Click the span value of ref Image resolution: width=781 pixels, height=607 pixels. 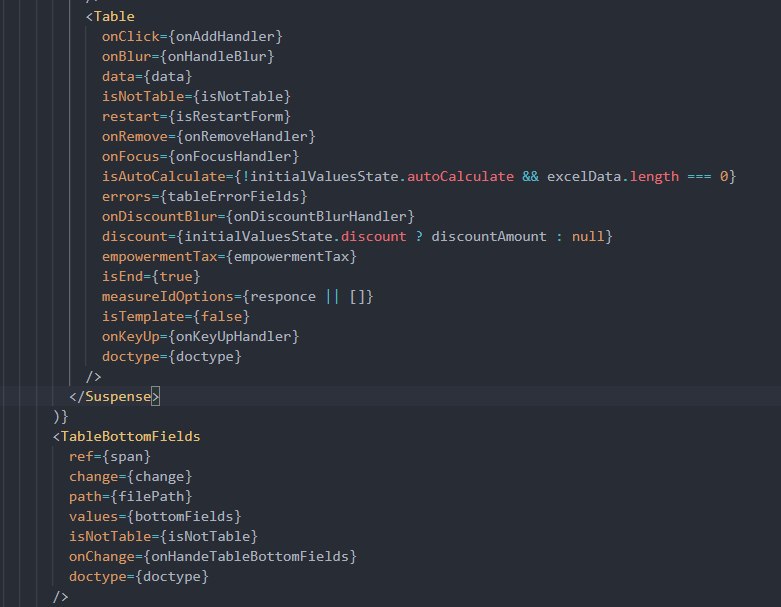(x=127, y=456)
